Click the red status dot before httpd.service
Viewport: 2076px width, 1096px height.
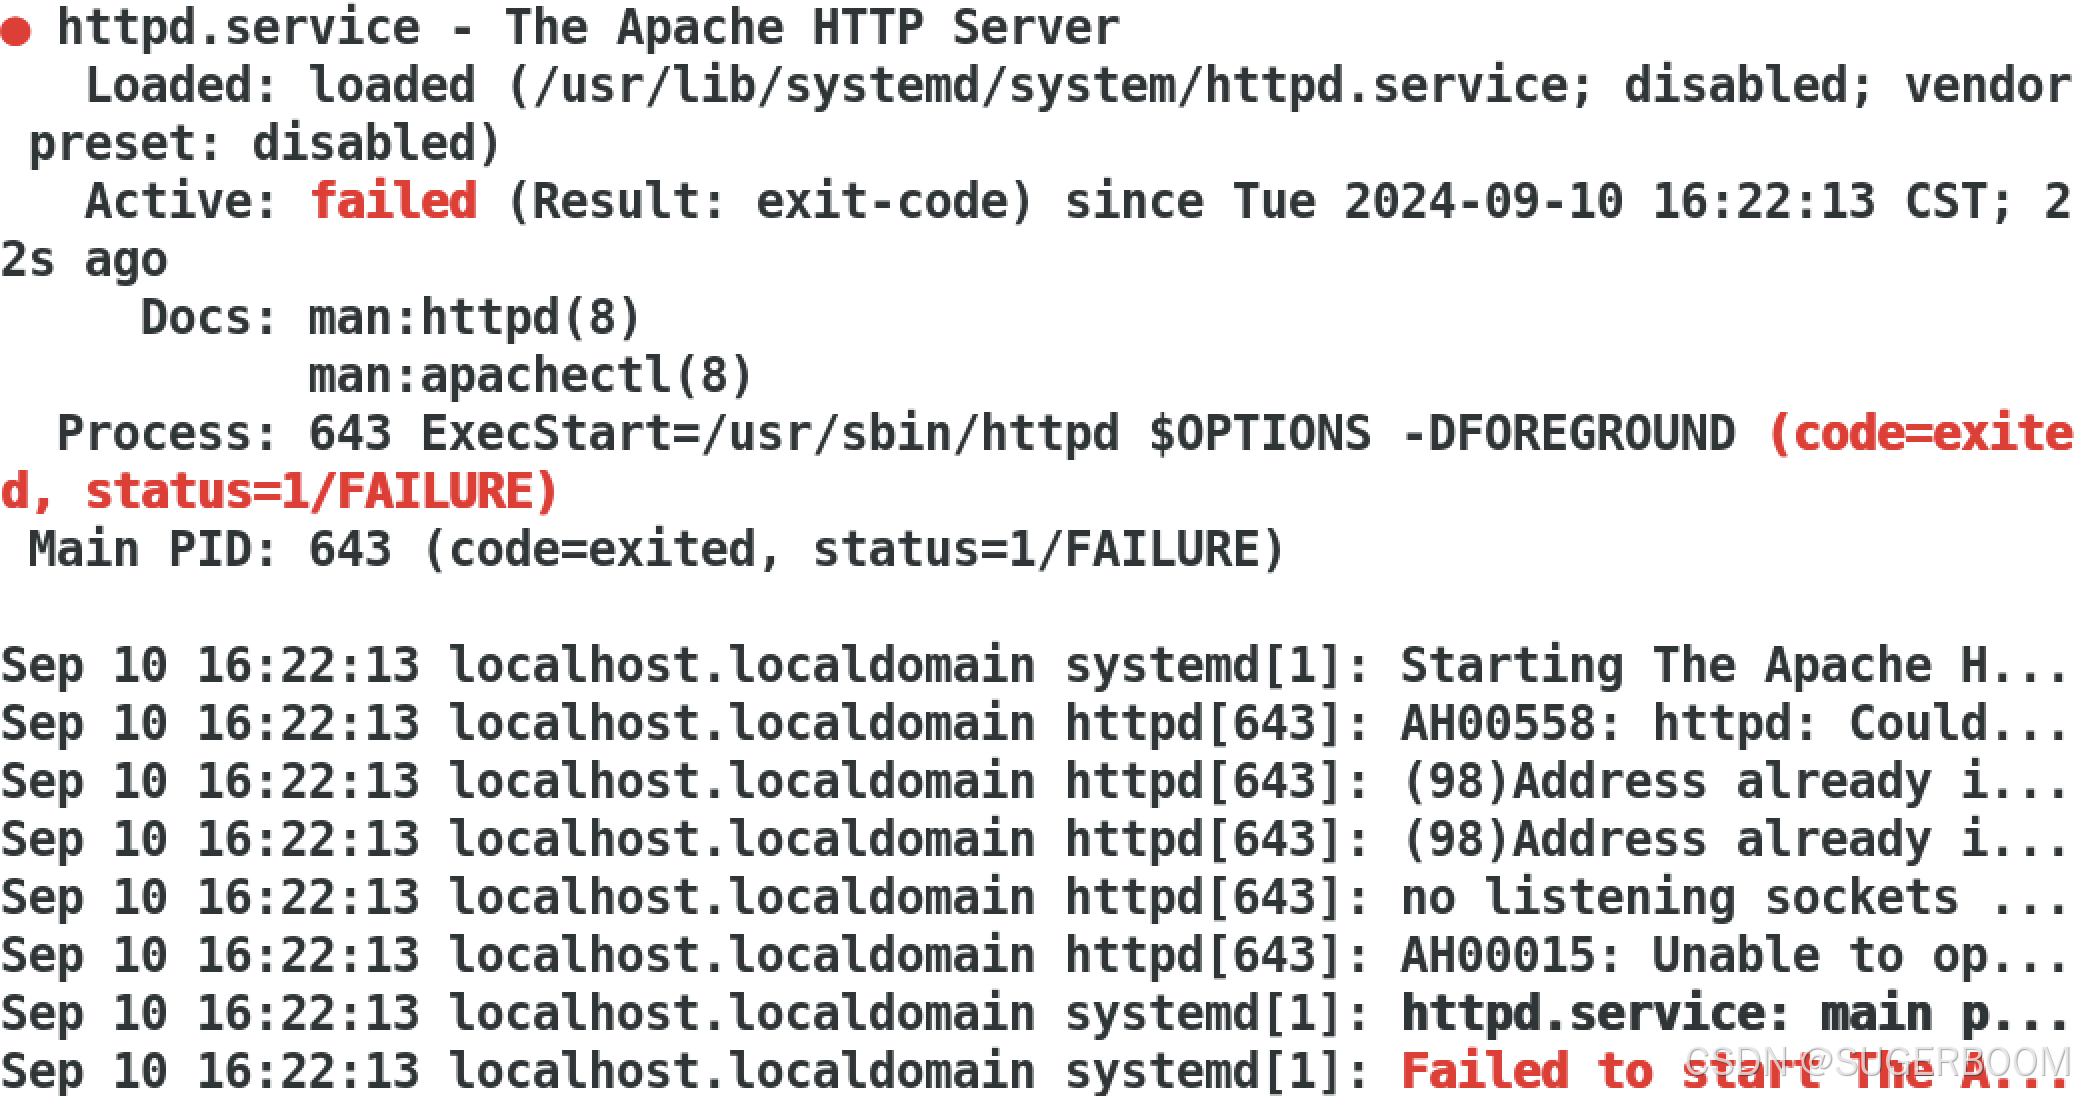pos(16,32)
